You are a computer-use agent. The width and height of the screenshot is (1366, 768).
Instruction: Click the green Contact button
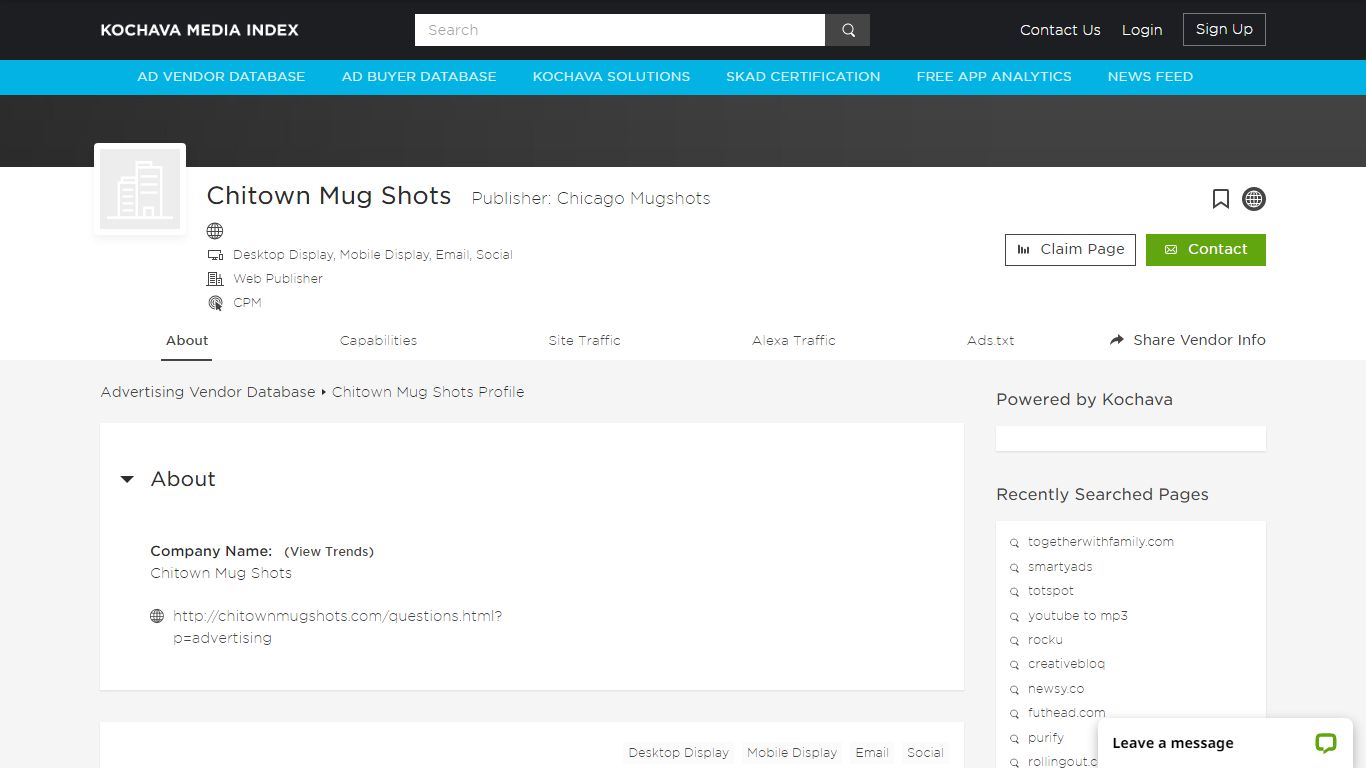coord(1205,250)
